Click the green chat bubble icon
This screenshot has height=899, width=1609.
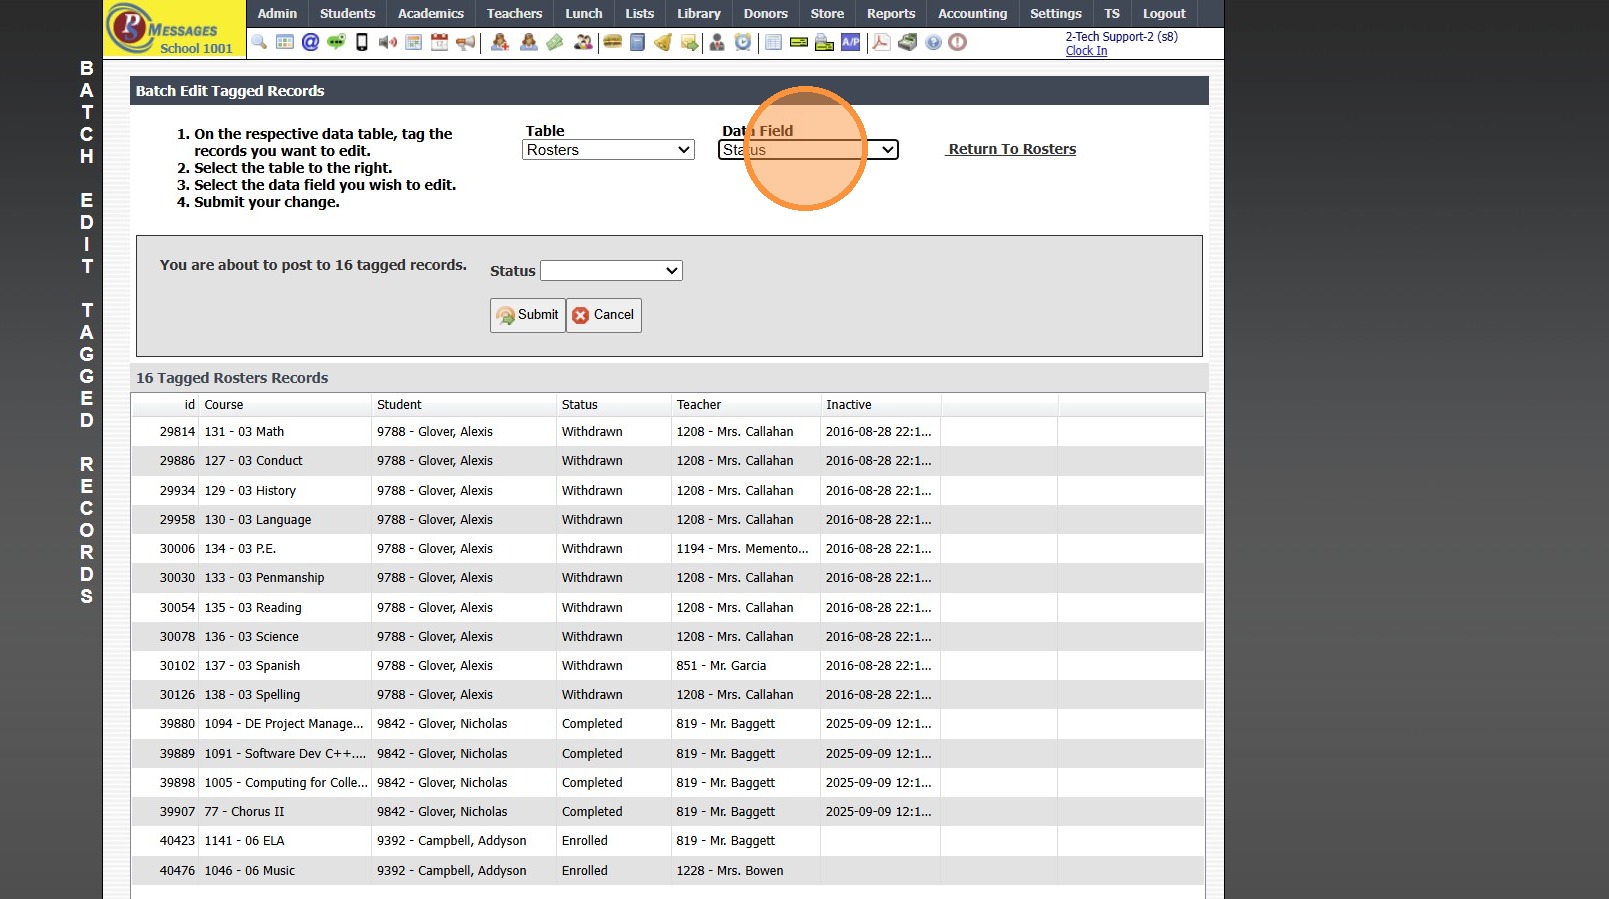[336, 42]
